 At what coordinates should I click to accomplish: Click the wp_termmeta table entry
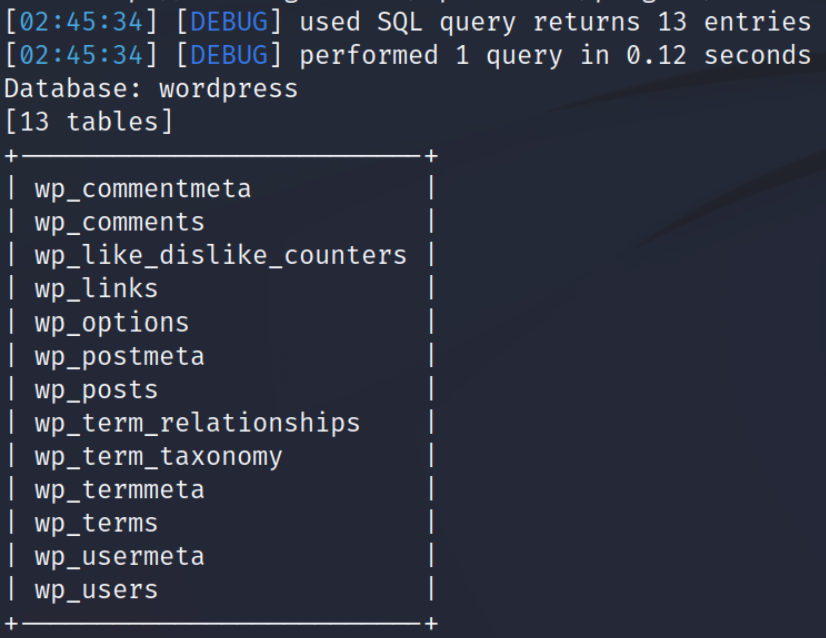pyautogui.click(x=120, y=490)
